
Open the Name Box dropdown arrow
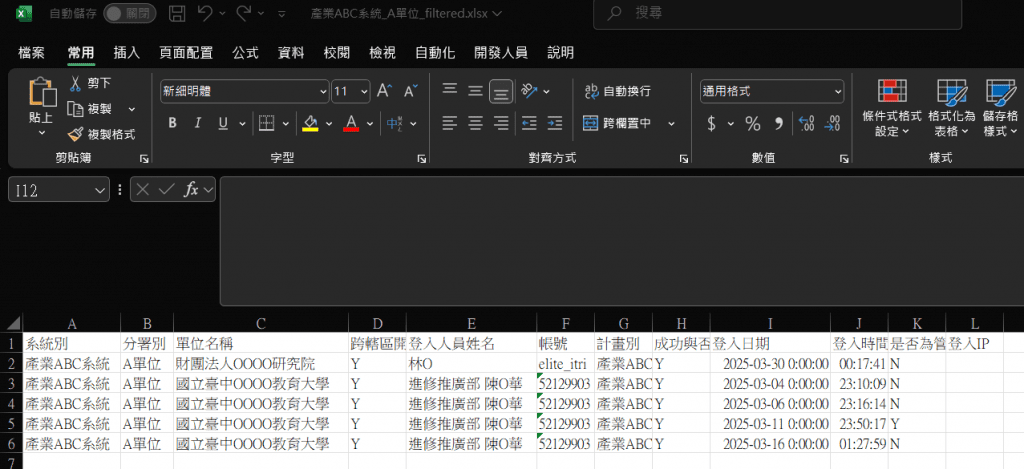point(99,189)
